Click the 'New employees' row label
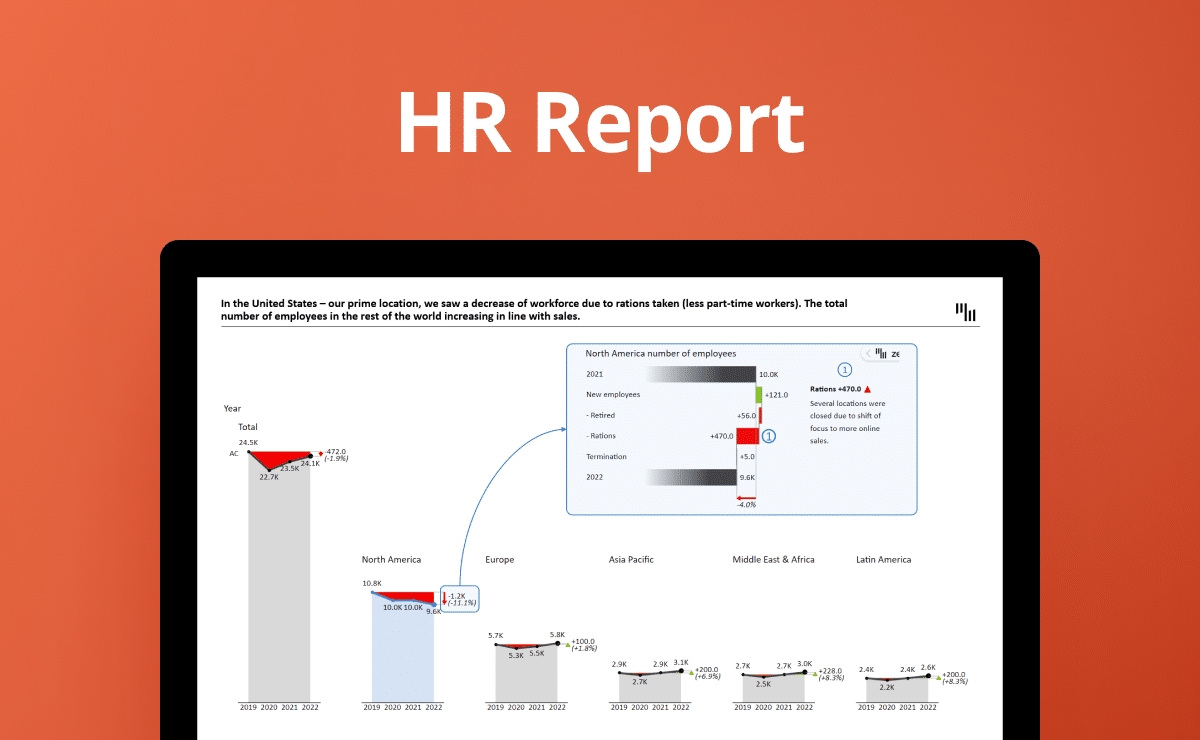Screen dimensions: 1200x740 click(x=613, y=394)
